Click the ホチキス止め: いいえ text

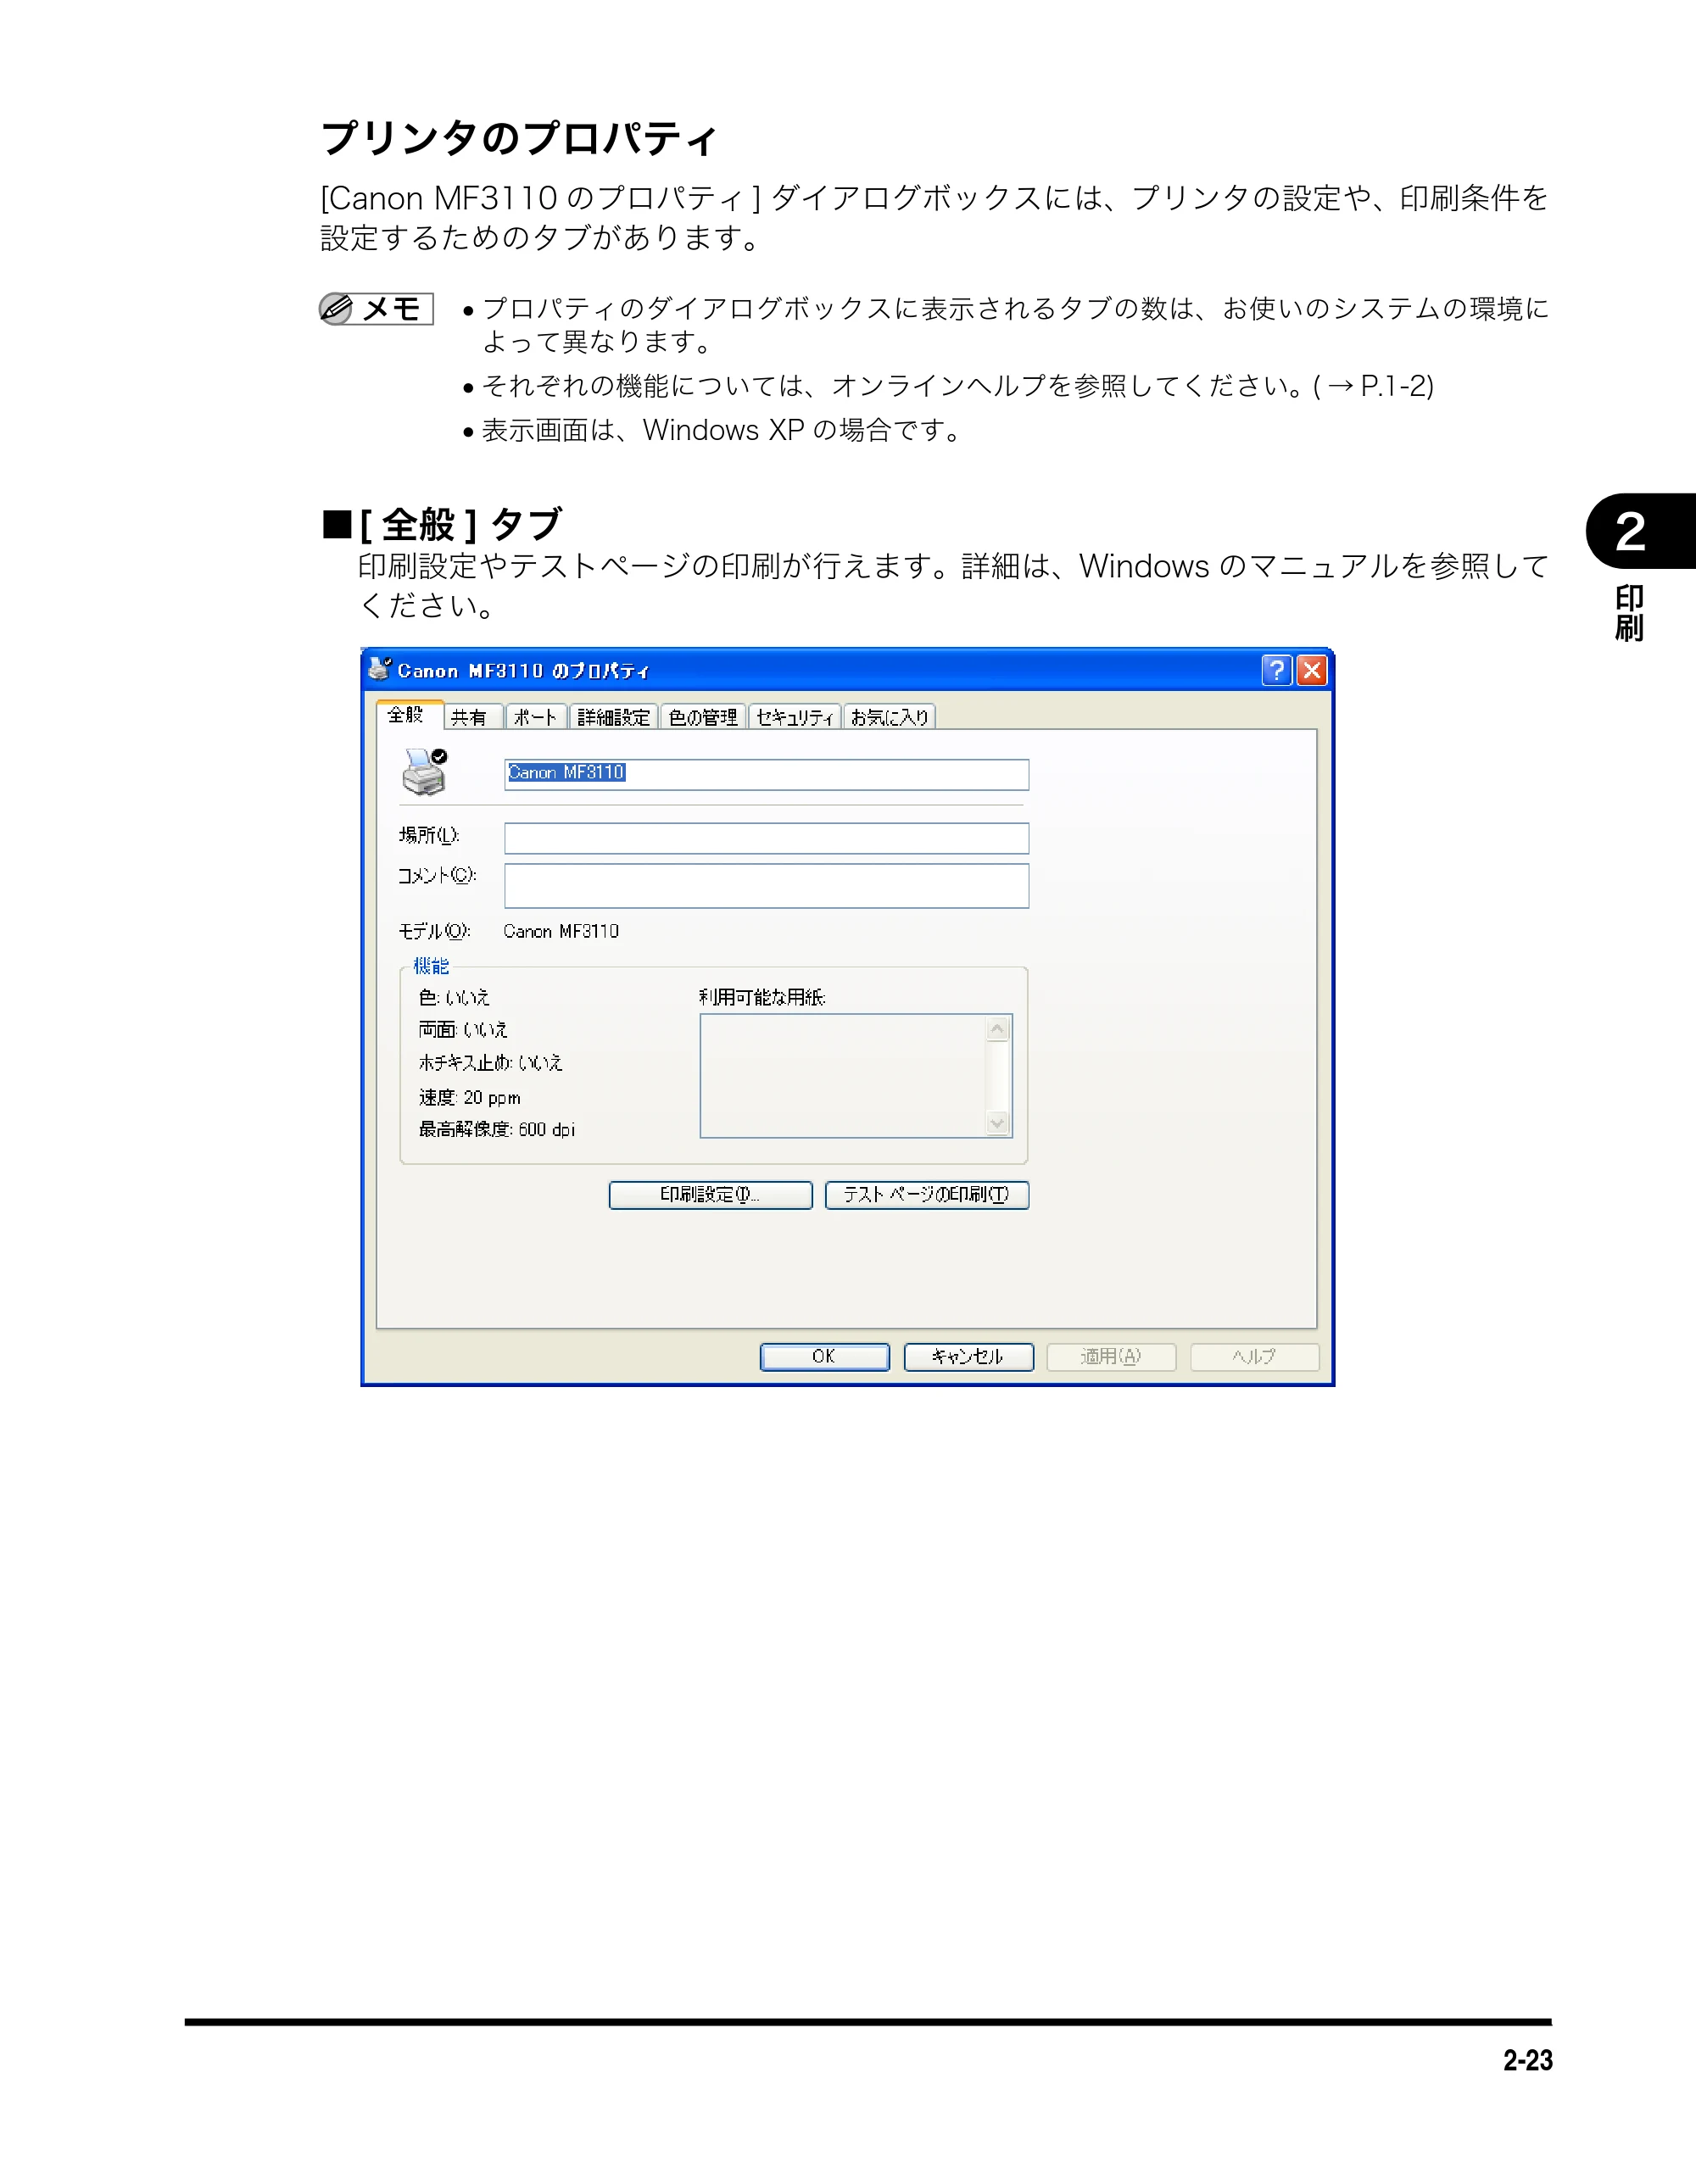tap(490, 1062)
